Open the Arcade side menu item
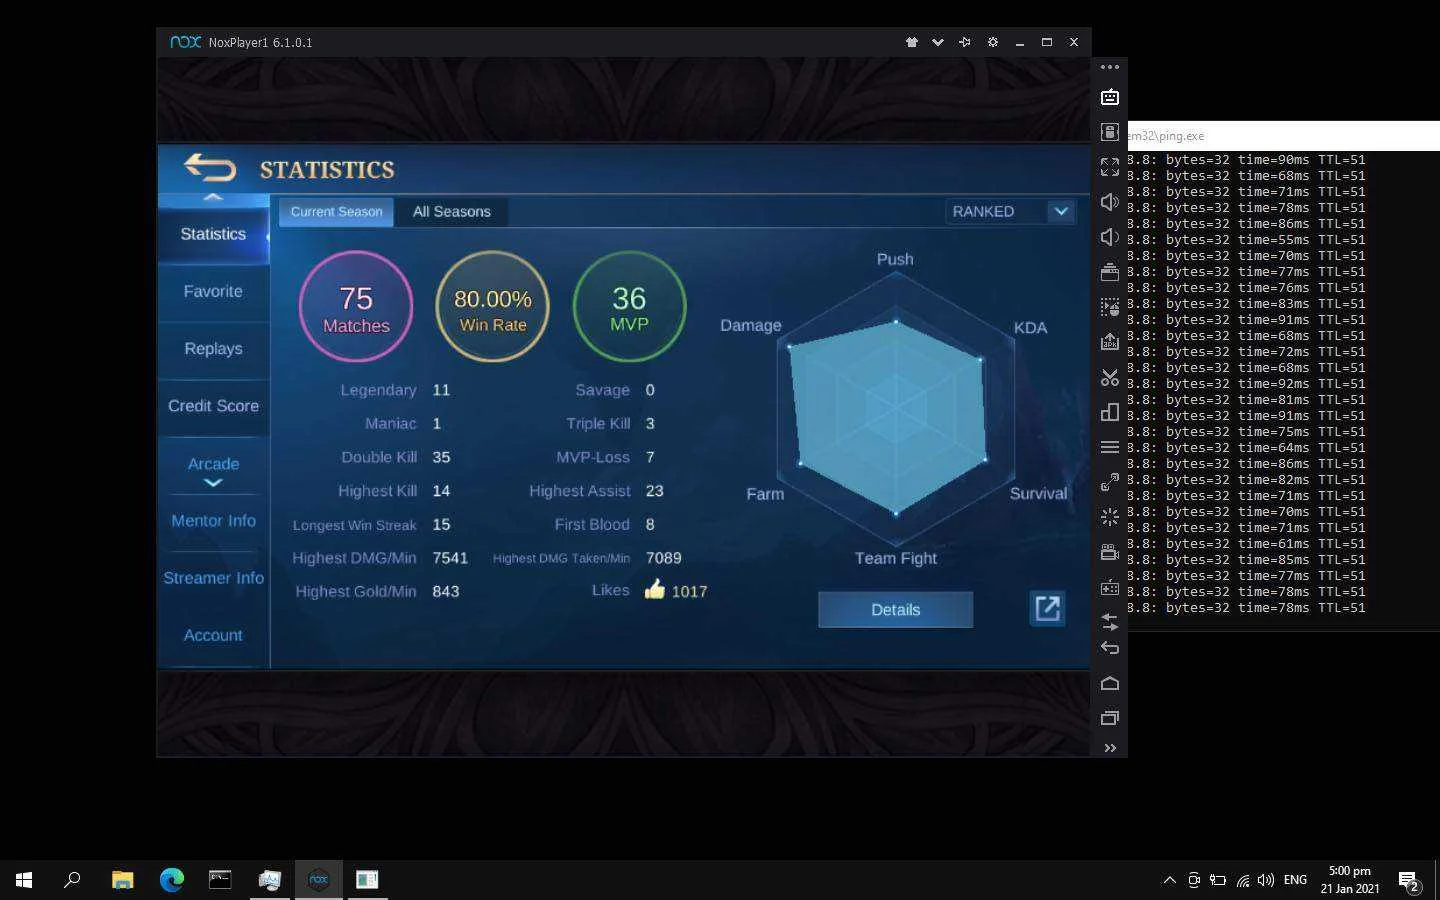Viewport: 1440px width, 900px height. tap(213, 464)
